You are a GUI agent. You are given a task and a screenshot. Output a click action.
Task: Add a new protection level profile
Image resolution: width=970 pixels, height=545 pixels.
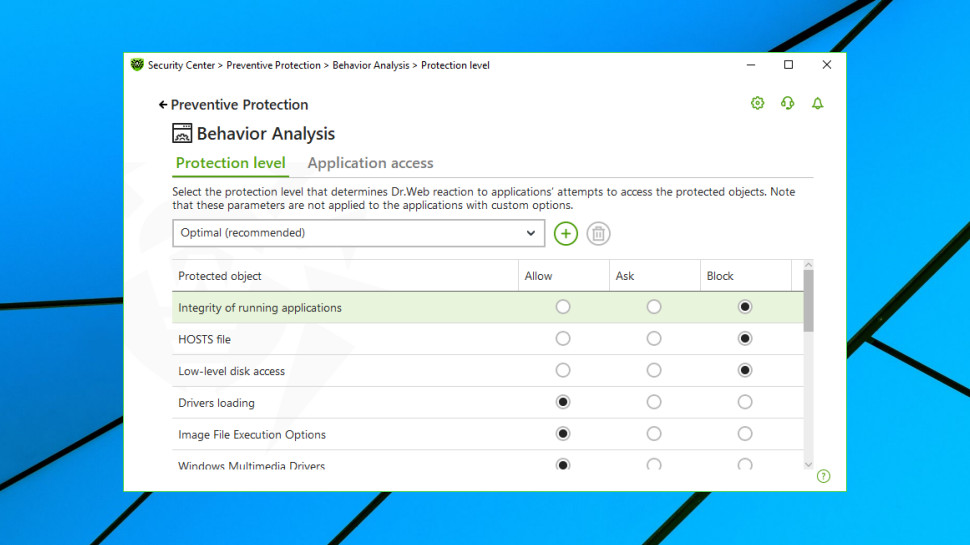565,234
